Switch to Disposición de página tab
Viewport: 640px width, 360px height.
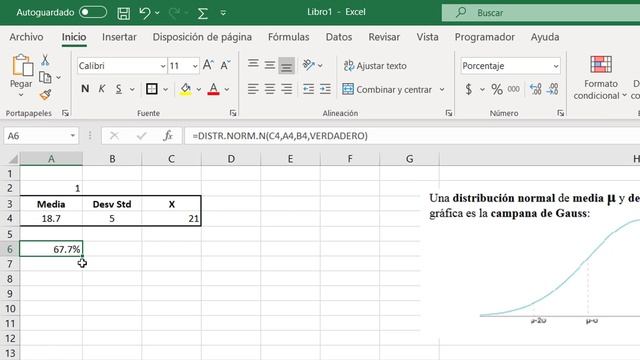click(202, 37)
